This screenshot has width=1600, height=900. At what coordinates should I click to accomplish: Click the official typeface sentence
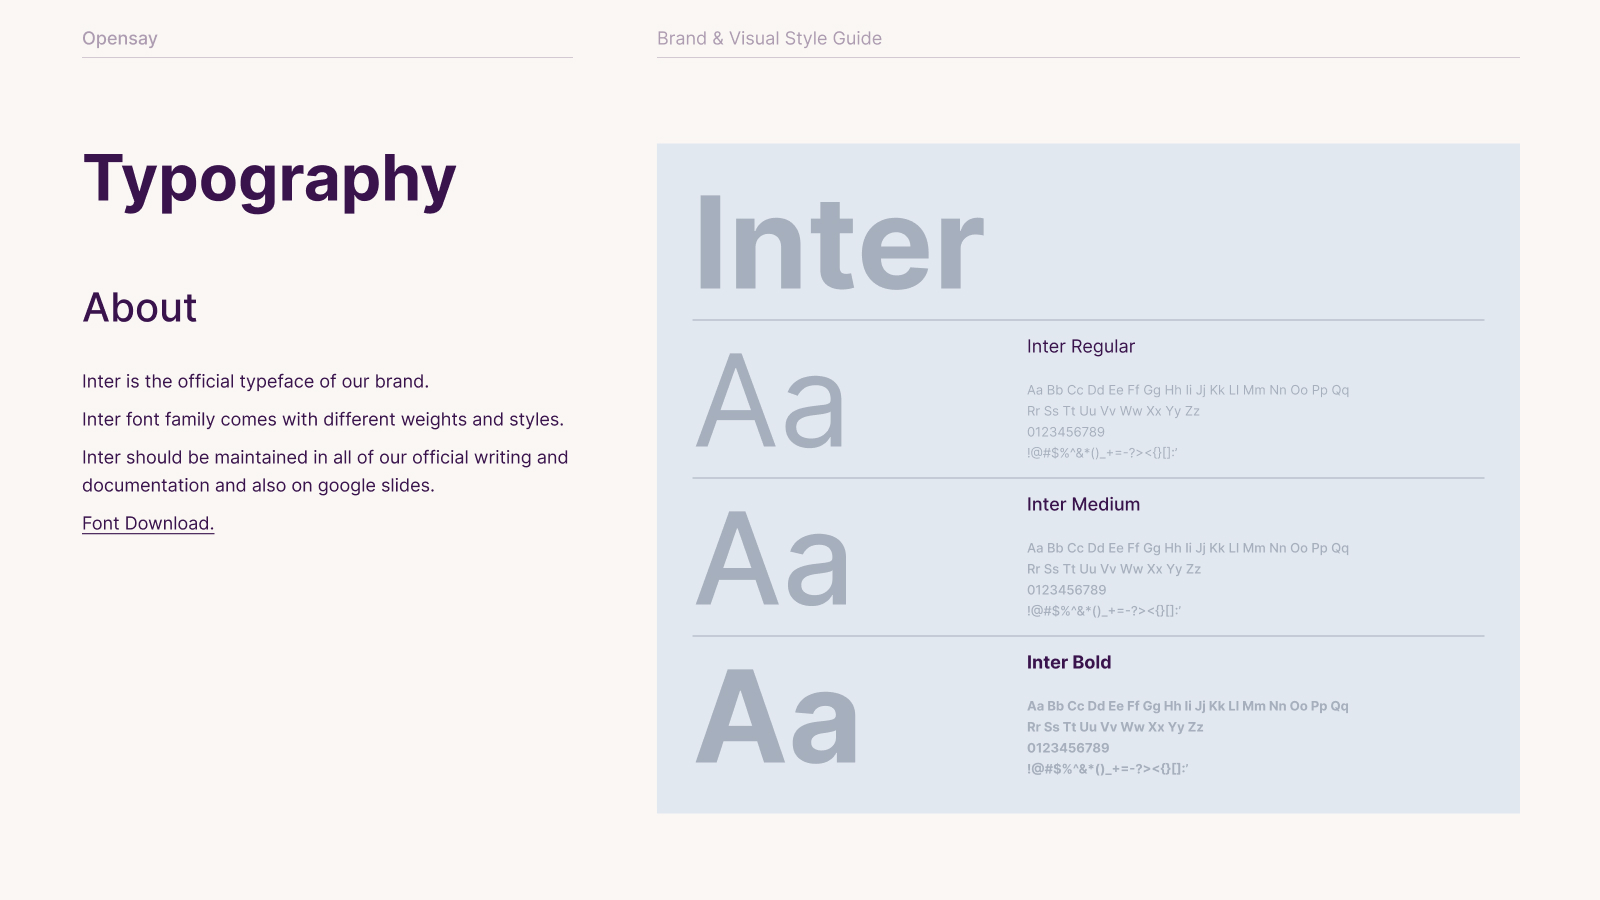[x=255, y=381]
